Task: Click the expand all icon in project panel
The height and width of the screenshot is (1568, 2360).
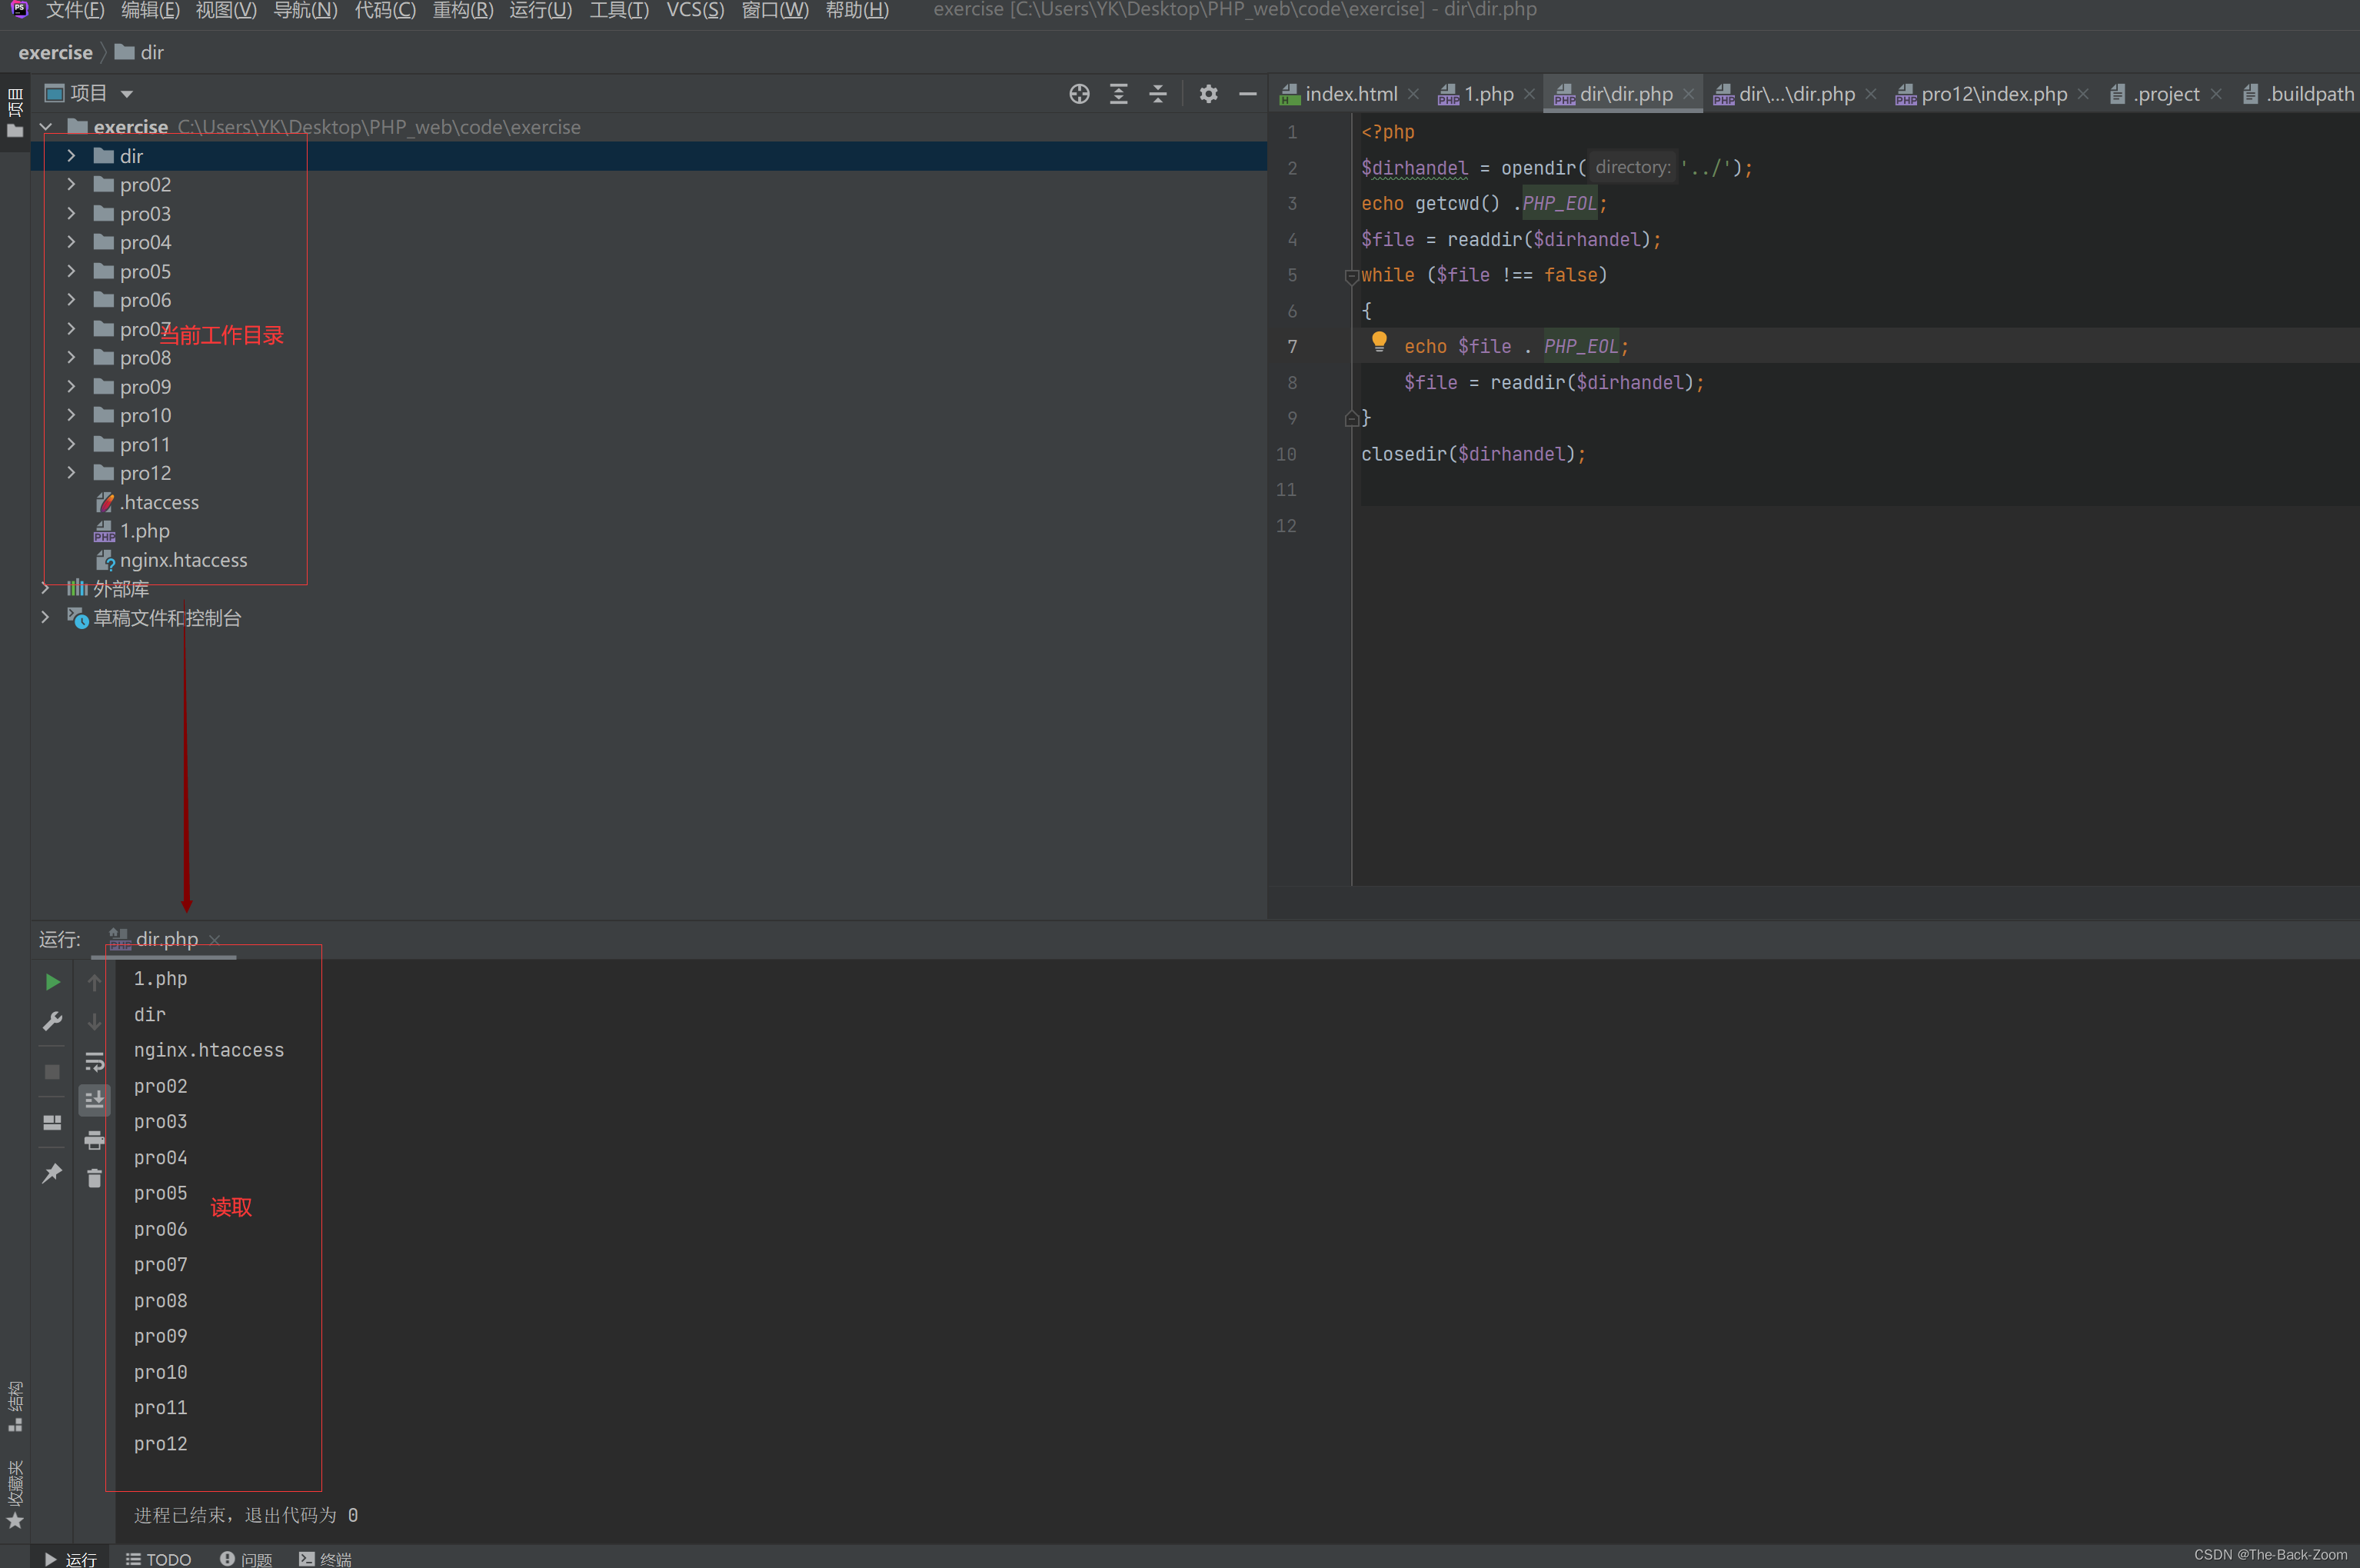Action: click(1119, 94)
